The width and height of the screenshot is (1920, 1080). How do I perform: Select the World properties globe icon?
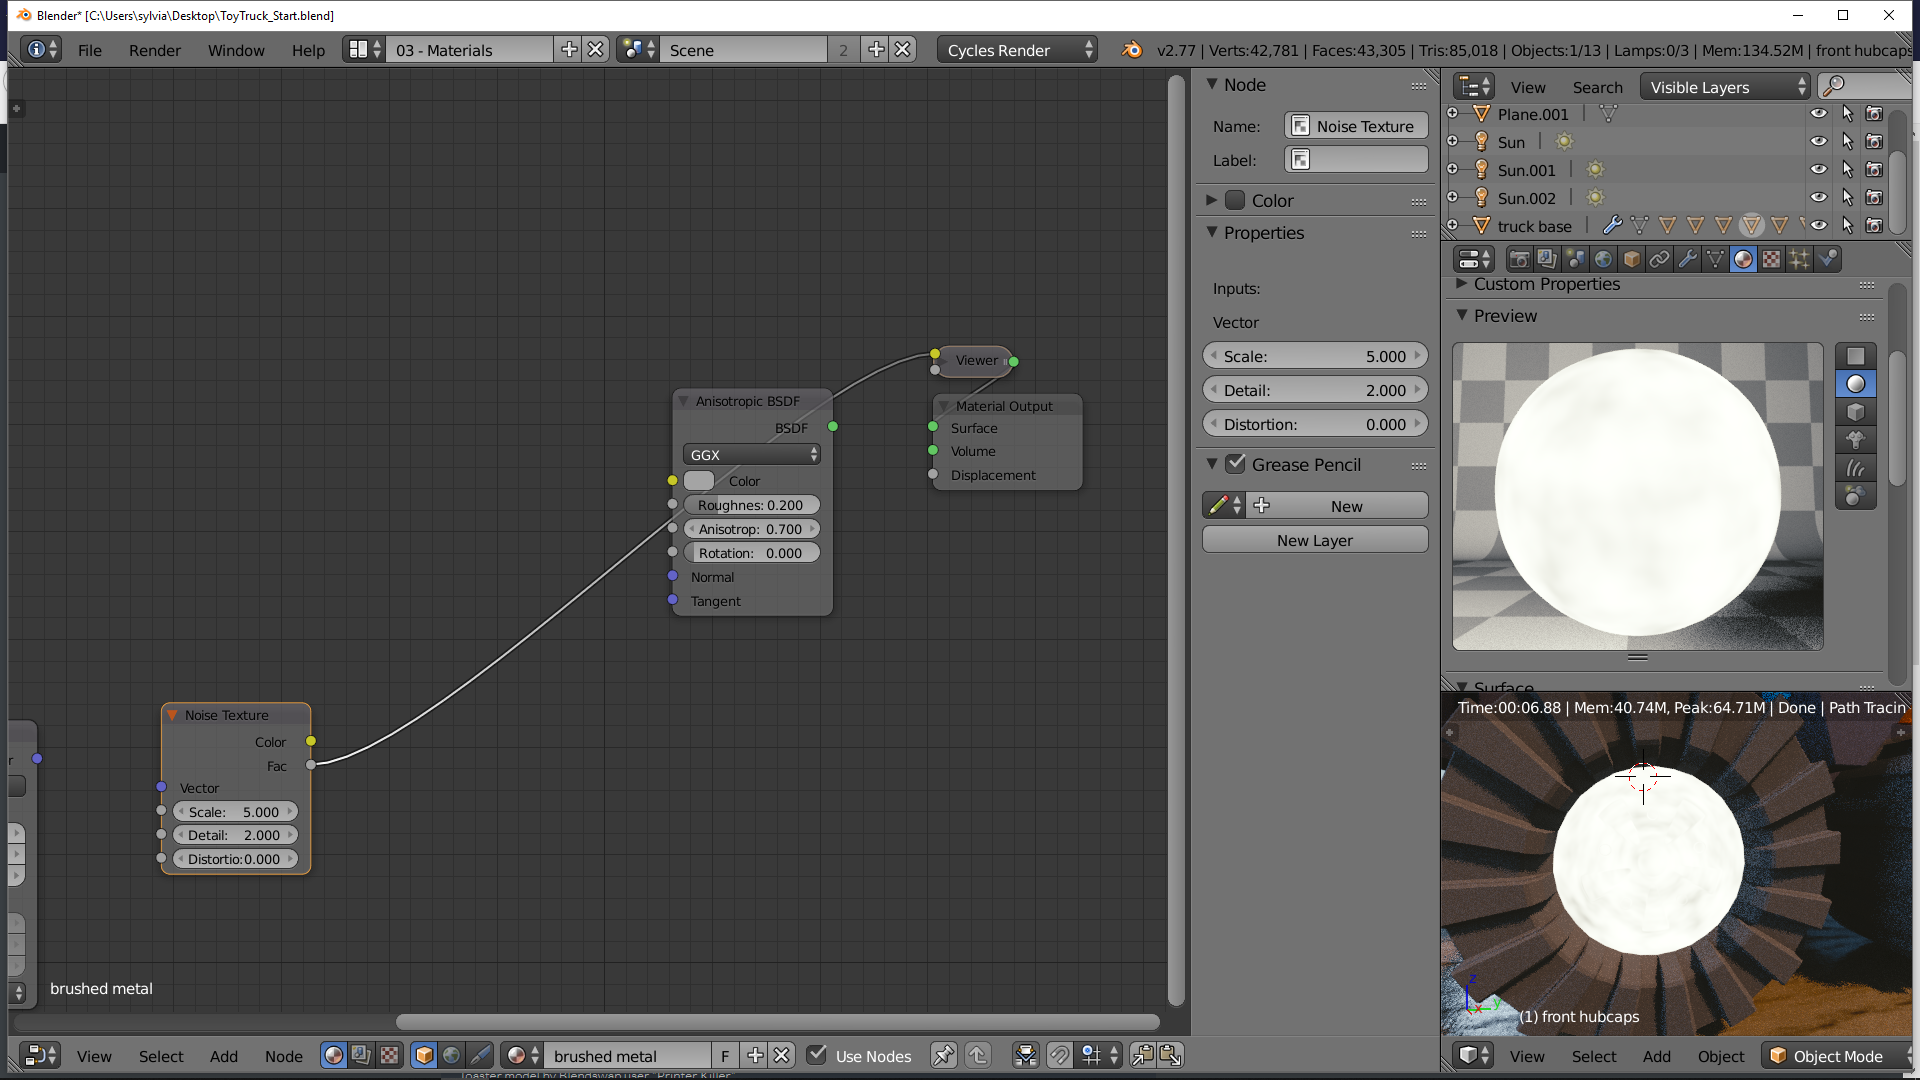click(1603, 259)
